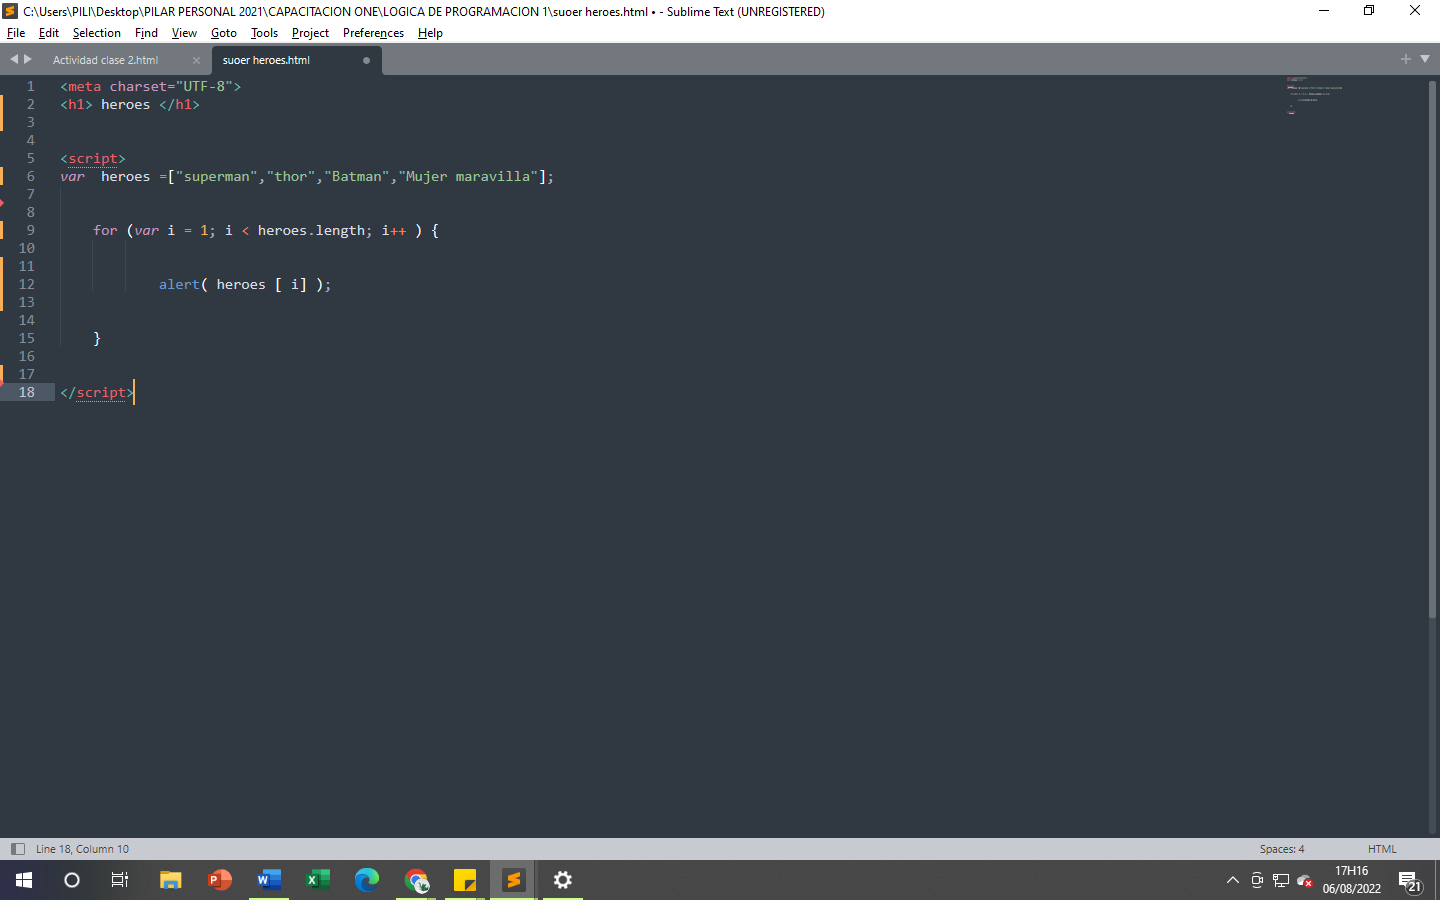
Task: Open Microsoft Edge from the taskbar
Action: pyautogui.click(x=367, y=880)
